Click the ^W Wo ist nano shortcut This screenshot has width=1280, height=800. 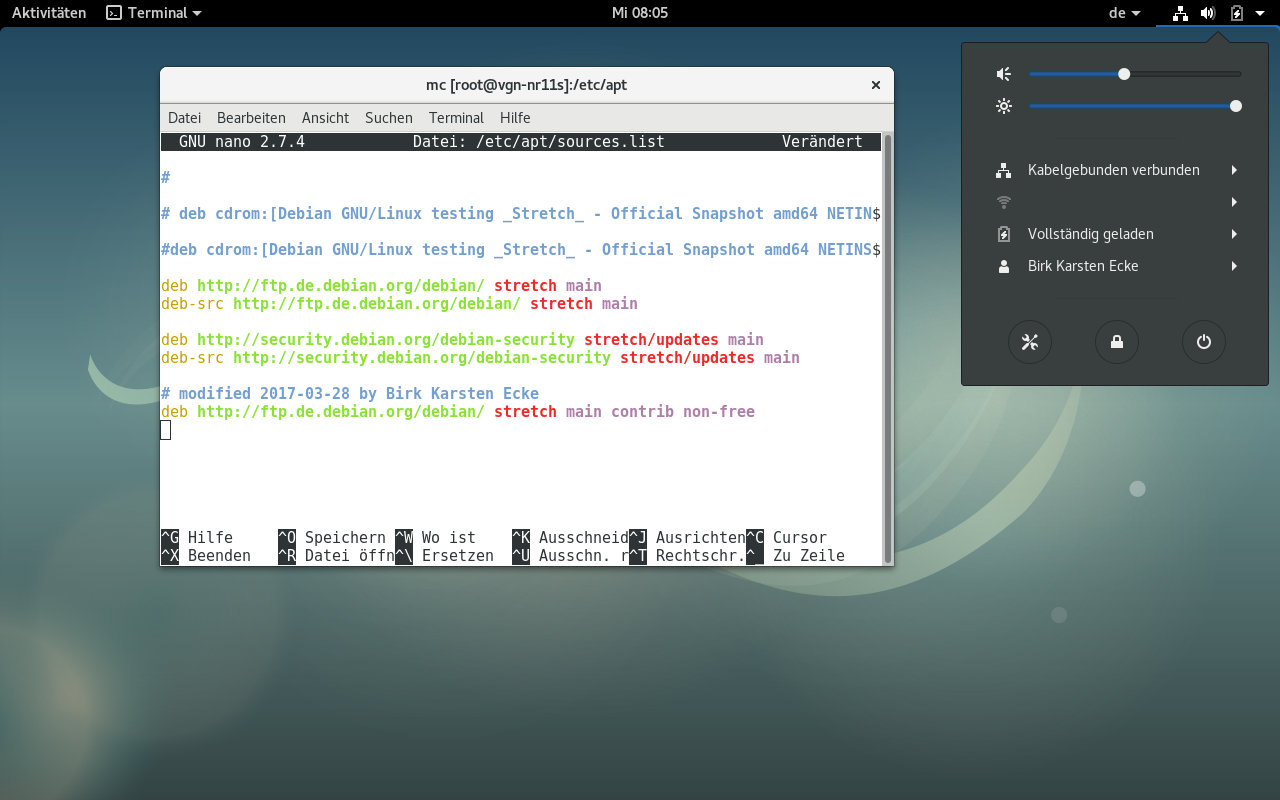click(435, 538)
